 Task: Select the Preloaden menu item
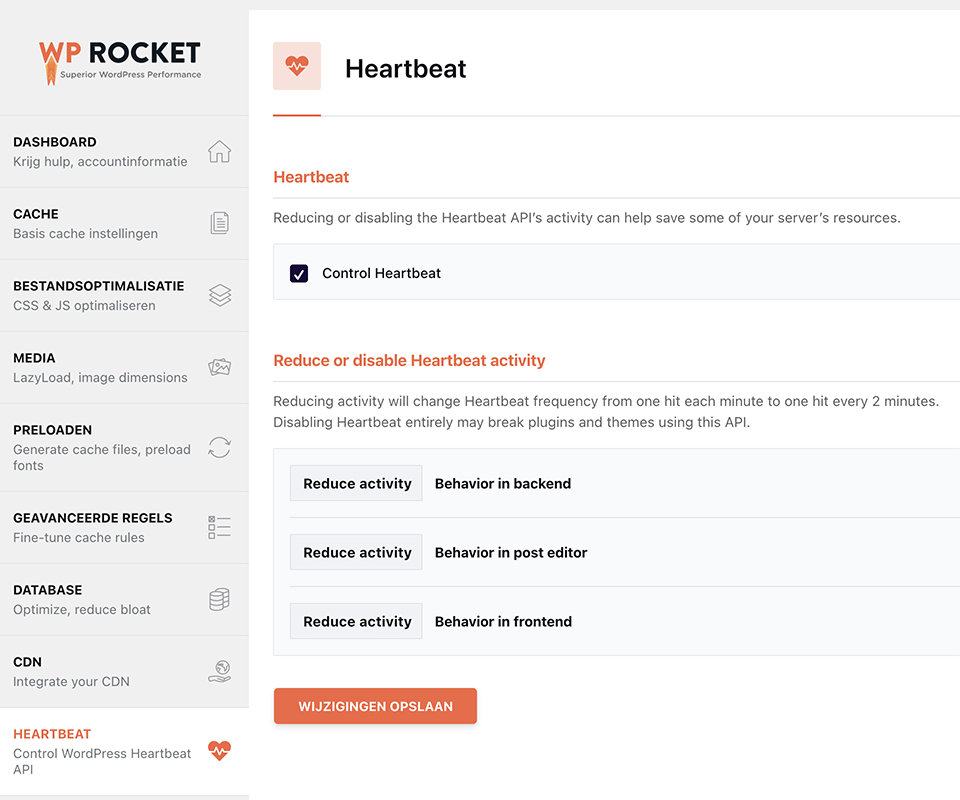click(x=100, y=447)
